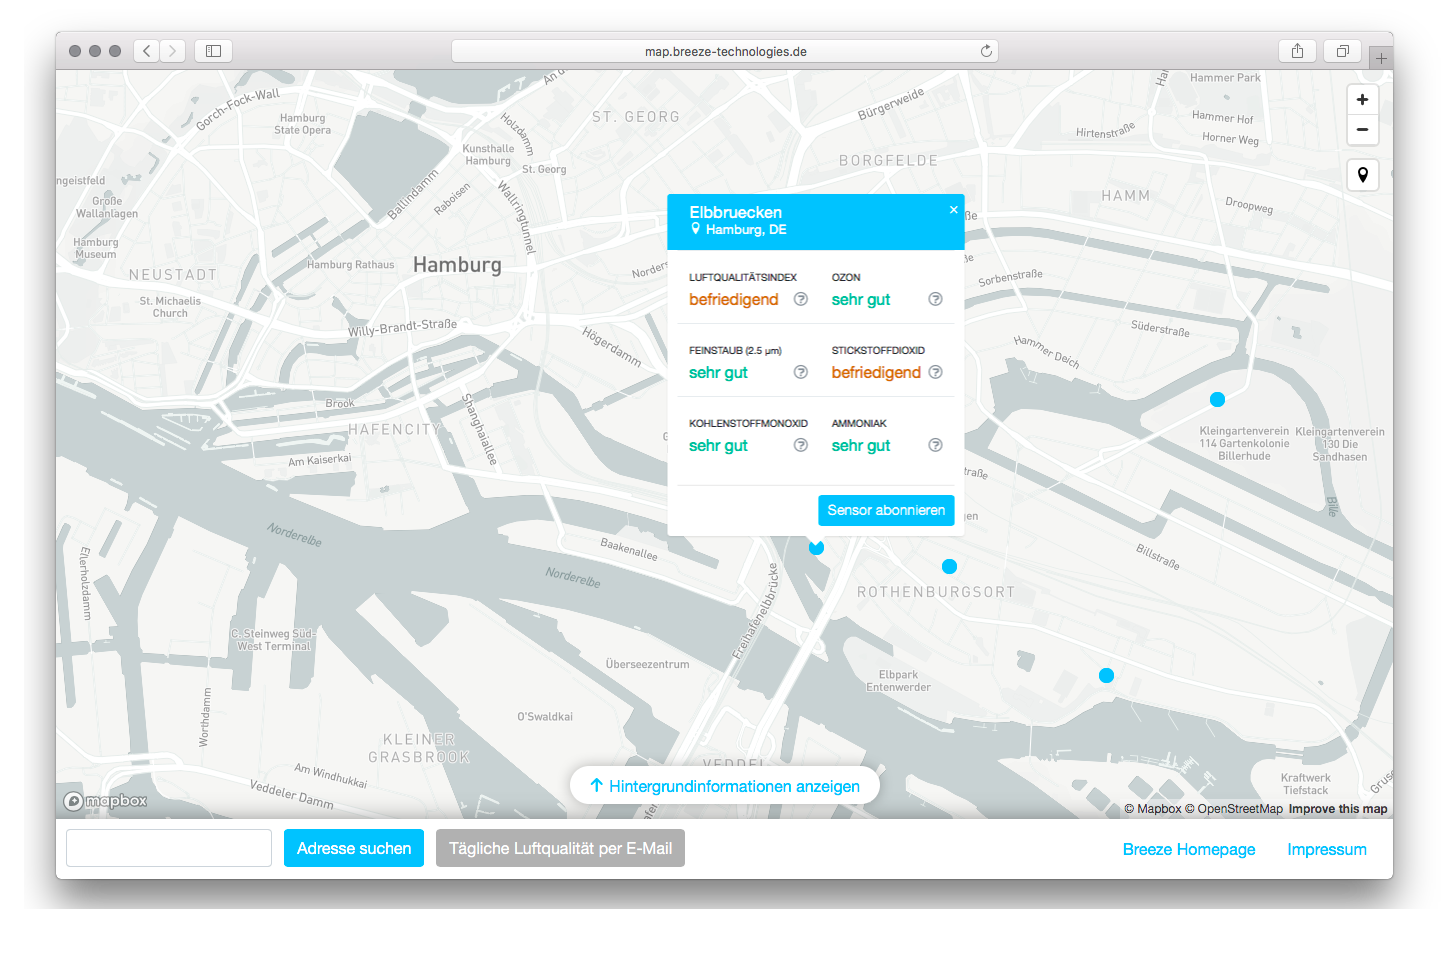Click Adresse suchen button
This screenshot has height=959, width=1449.
pos(354,848)
